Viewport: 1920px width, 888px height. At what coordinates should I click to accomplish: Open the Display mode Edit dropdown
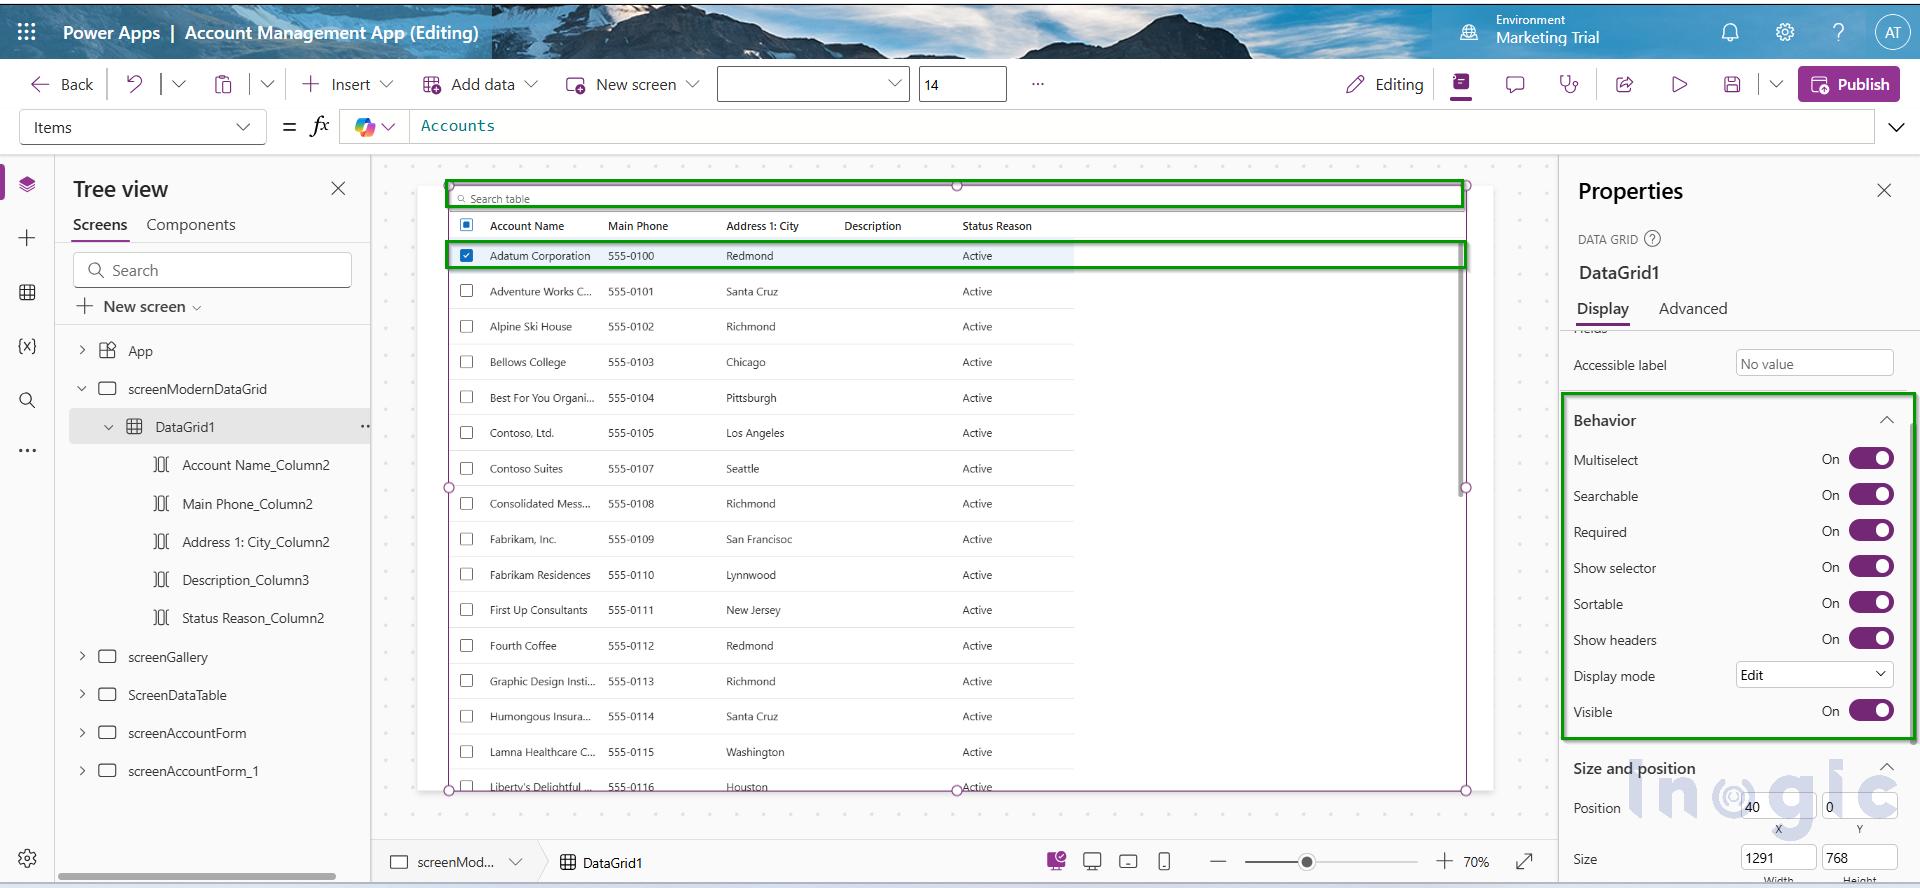tap(1814, 675)
